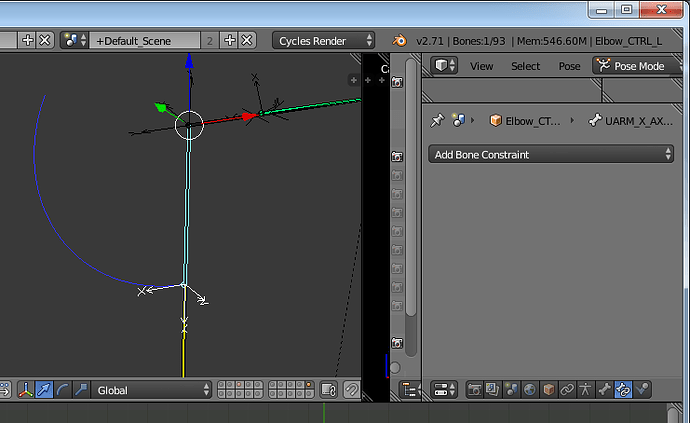Click the red X-axis manipulator arrow
This screenshot has height=423, width=690.
click(250, 116)
